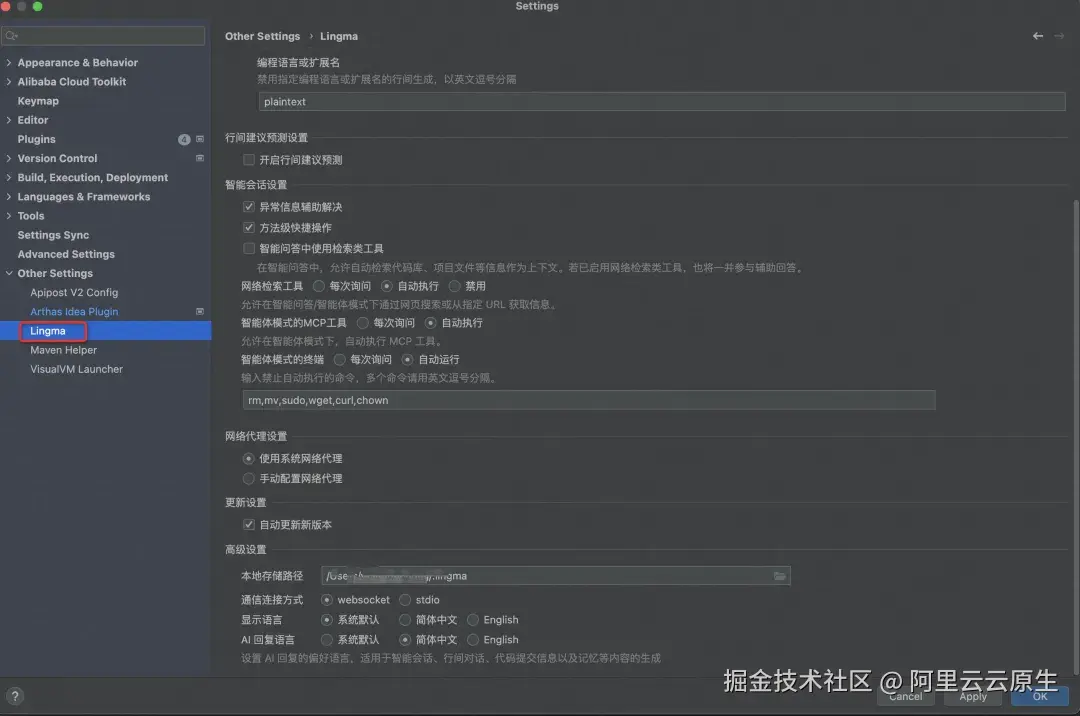Click the icon next to Arthas Idea Plugin
Screen dimensions: 1080x716
pyautogui.click(x=199, y=311)
